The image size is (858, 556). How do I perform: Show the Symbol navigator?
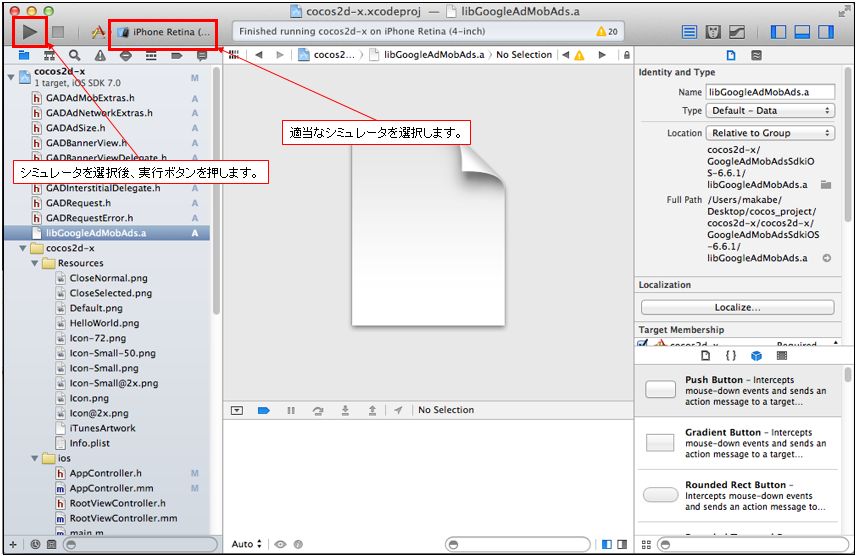coord(49,55)
